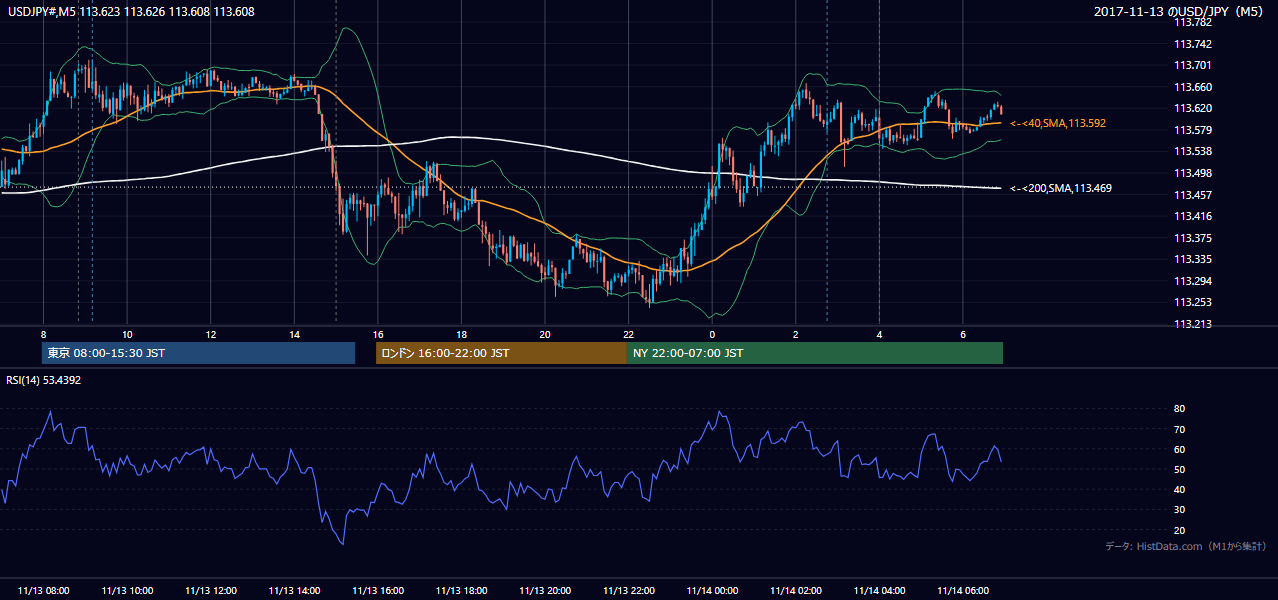The image size is (1278, 600).
Task: Click the hour 12 tick under price chart
Action: click(210, 334)
